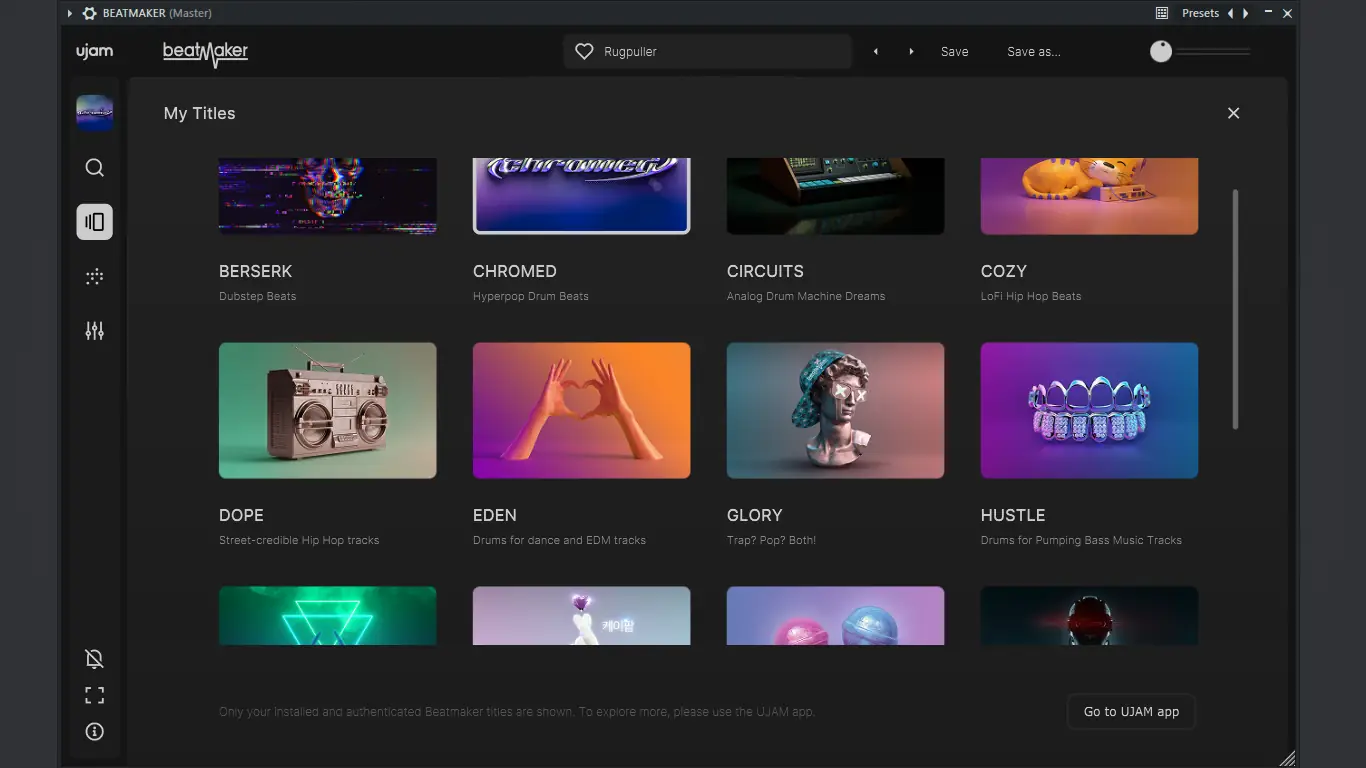1366x768 pixels.
Task: Click the CHROMED title text
Action: click(x=514, y=271)
